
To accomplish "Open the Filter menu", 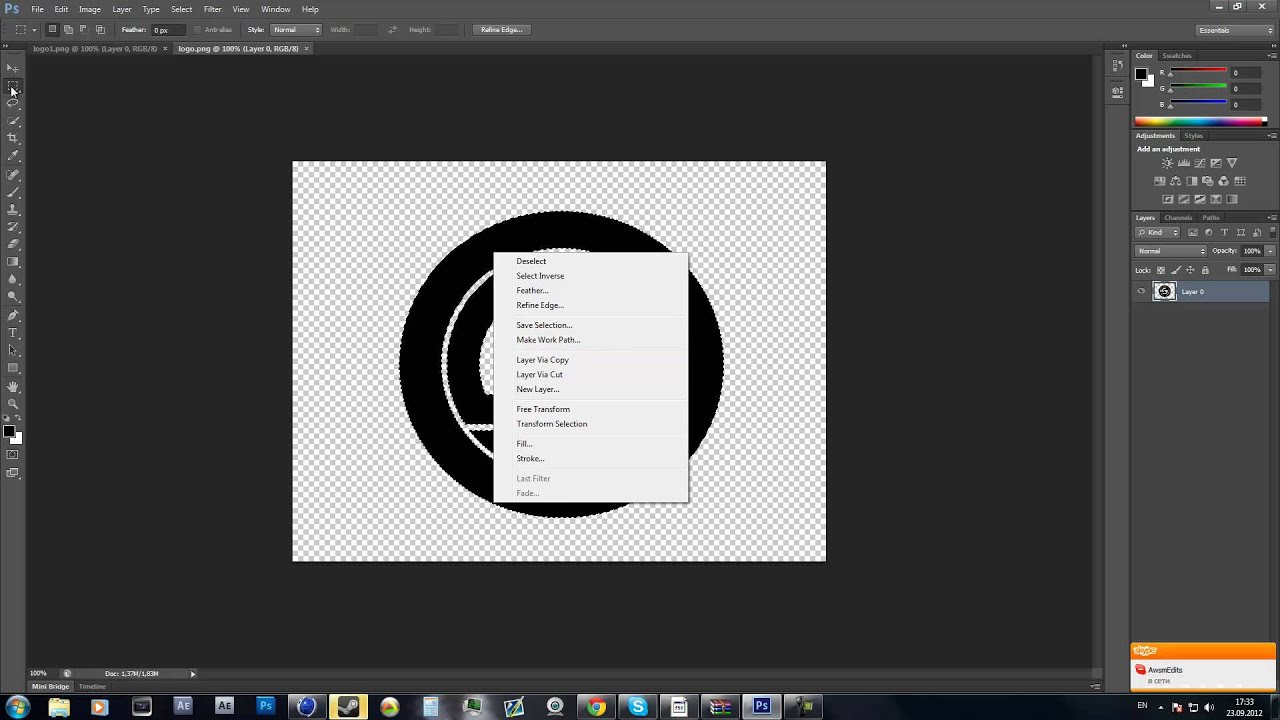I will click(x=212, y=9).
